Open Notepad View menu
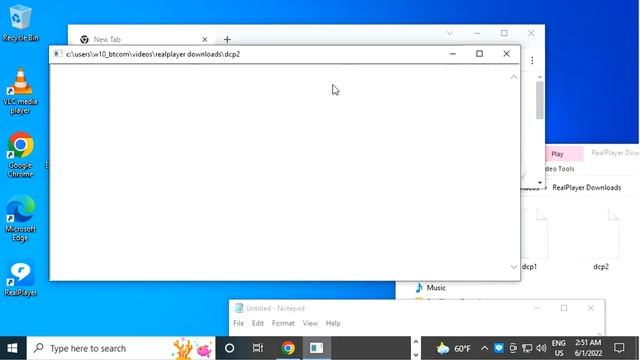 click(310, 323)
